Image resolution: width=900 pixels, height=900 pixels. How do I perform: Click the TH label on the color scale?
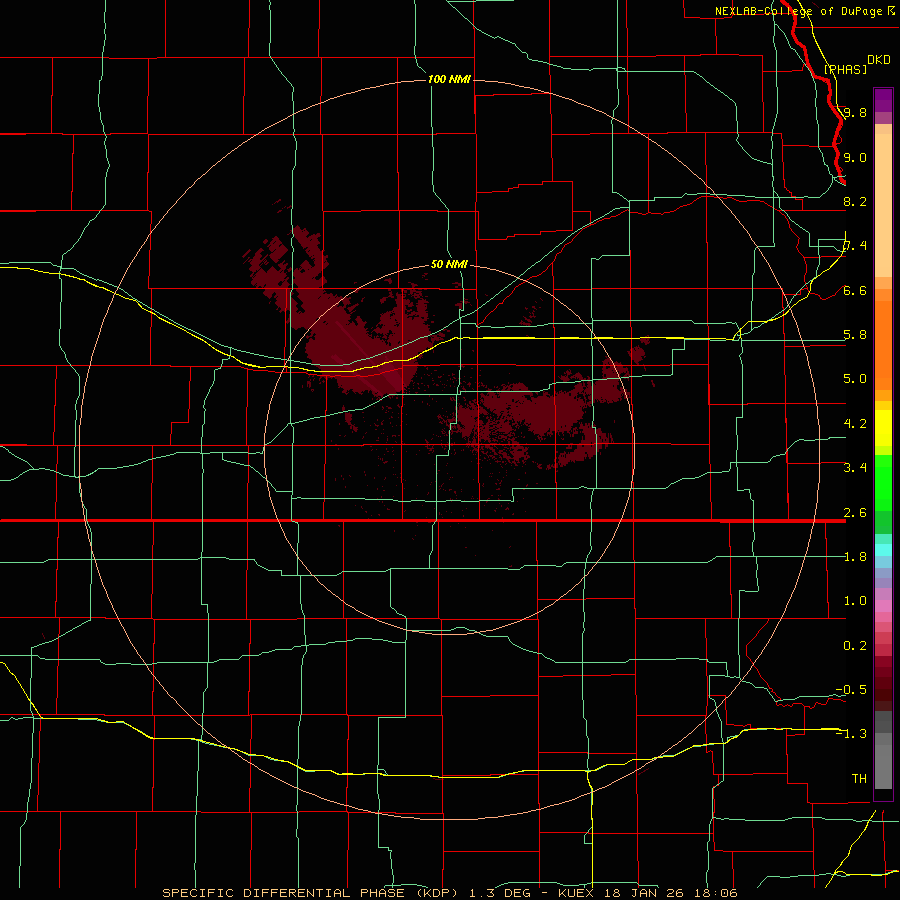(x=859, y=778)
